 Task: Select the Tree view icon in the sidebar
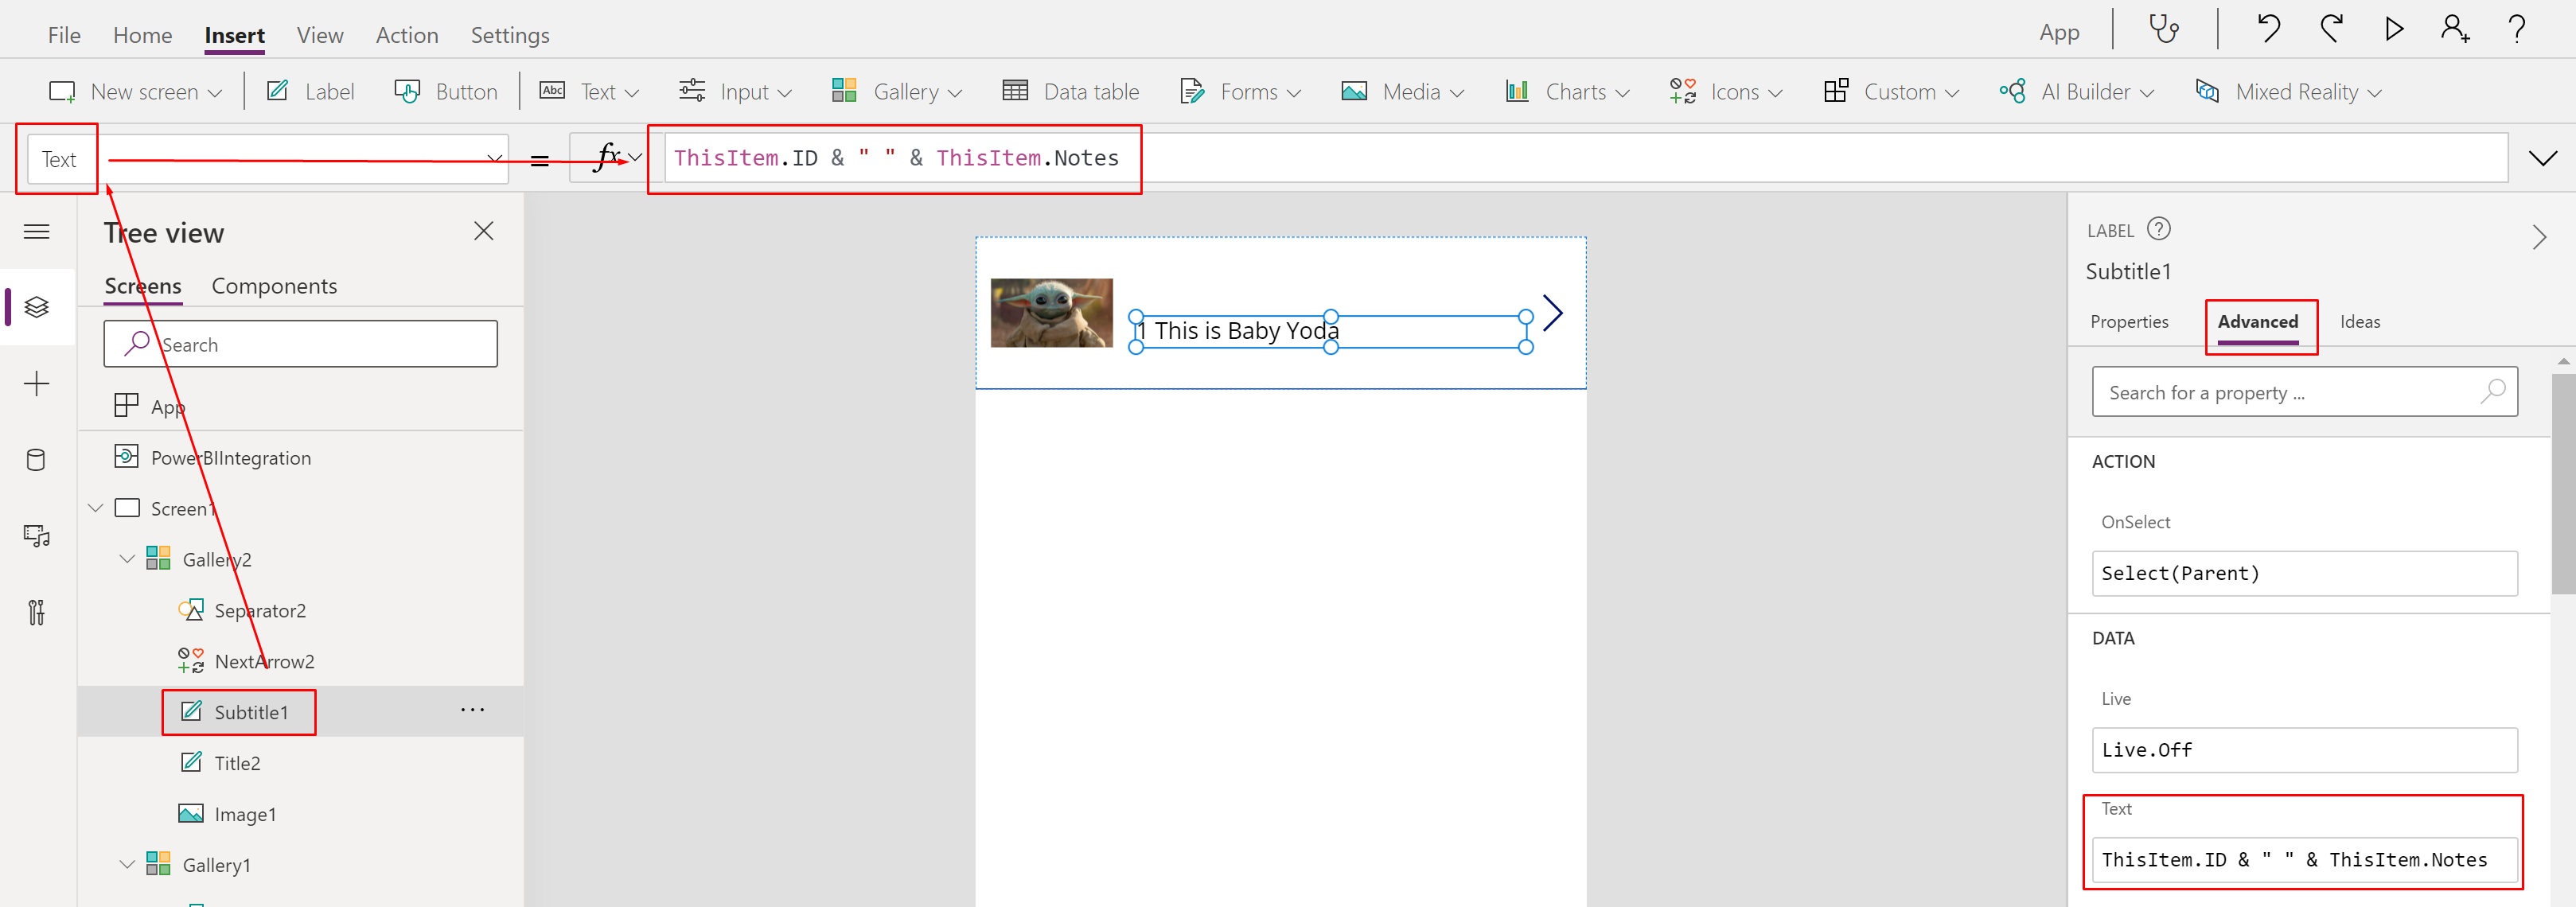(36, 307)
